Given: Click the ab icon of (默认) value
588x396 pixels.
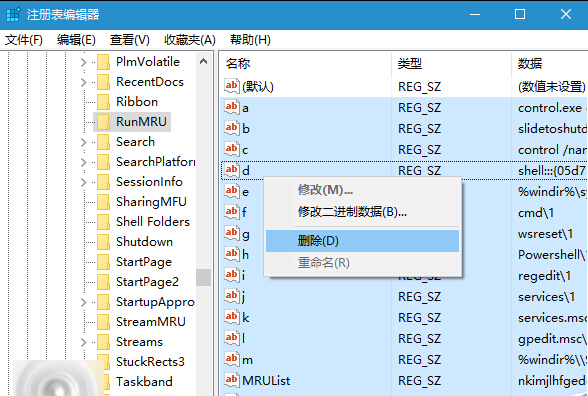Looking at the screenshot, I should (x=232, y=86).
